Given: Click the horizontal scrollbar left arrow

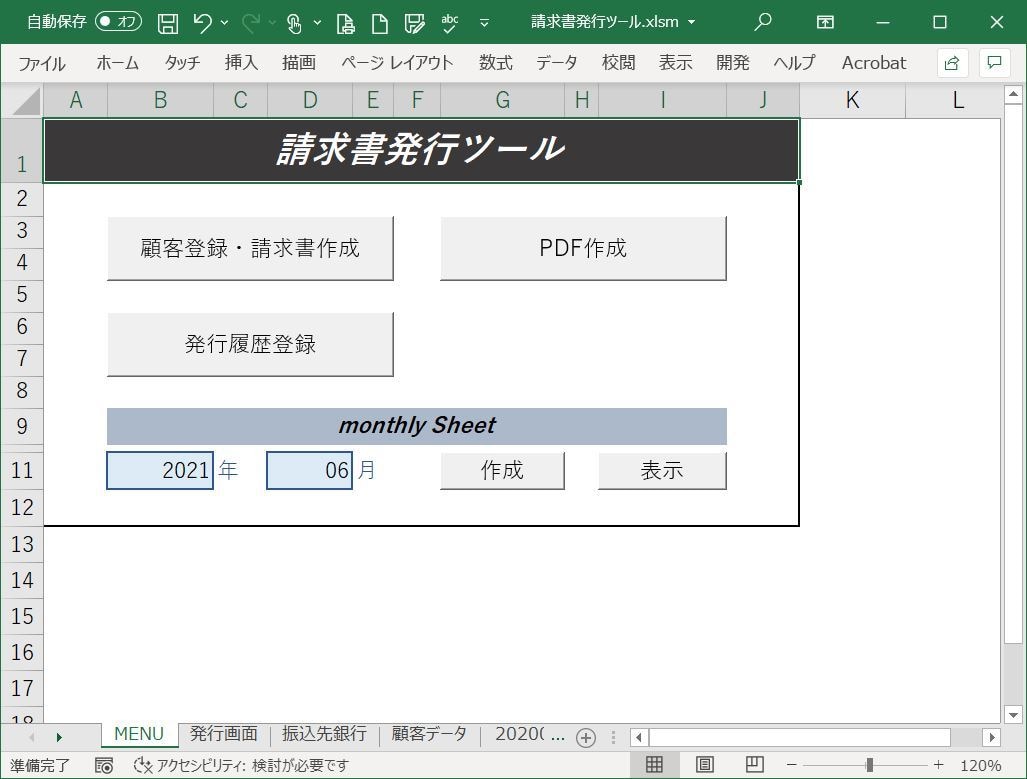Looking at the screenshot, I should point(639,738).
